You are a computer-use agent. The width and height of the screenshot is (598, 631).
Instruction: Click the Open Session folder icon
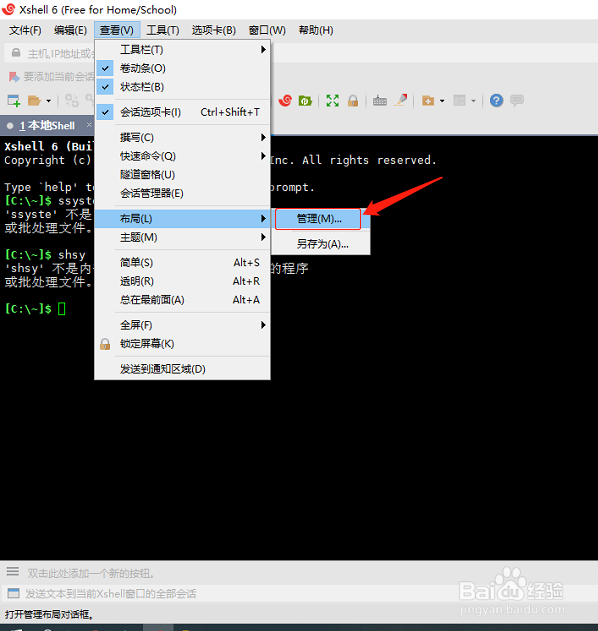34,101
